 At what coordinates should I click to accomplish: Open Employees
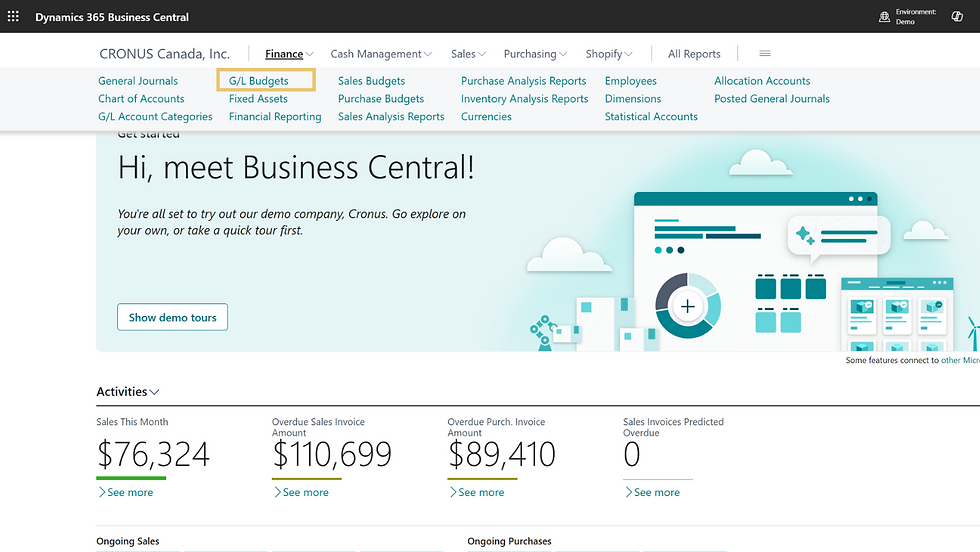click(630, 81)
